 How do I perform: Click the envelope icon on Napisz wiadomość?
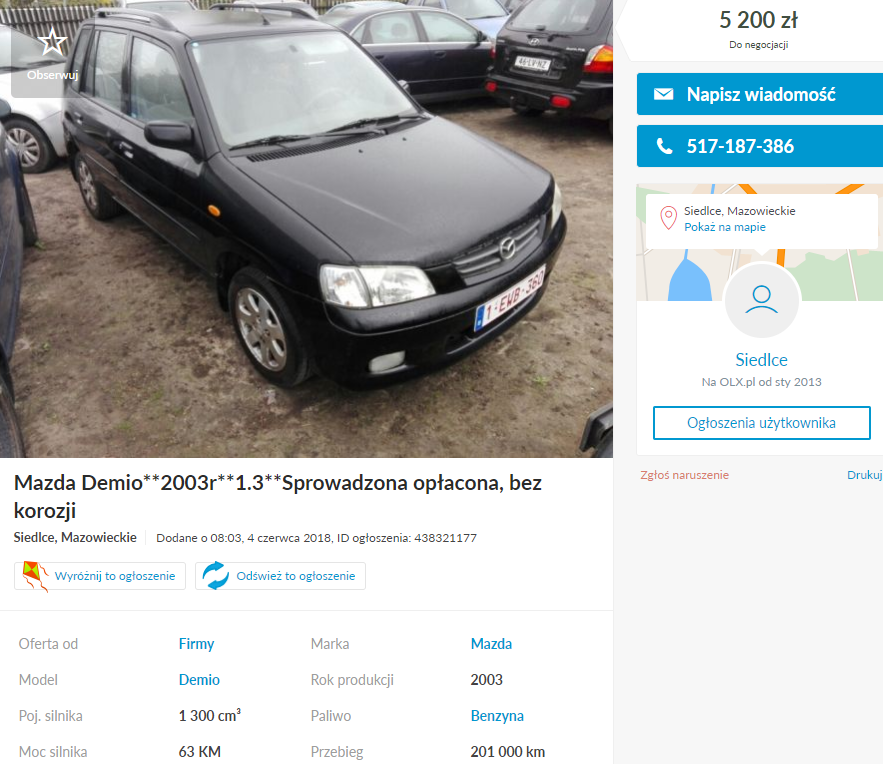tap(663, 94)
